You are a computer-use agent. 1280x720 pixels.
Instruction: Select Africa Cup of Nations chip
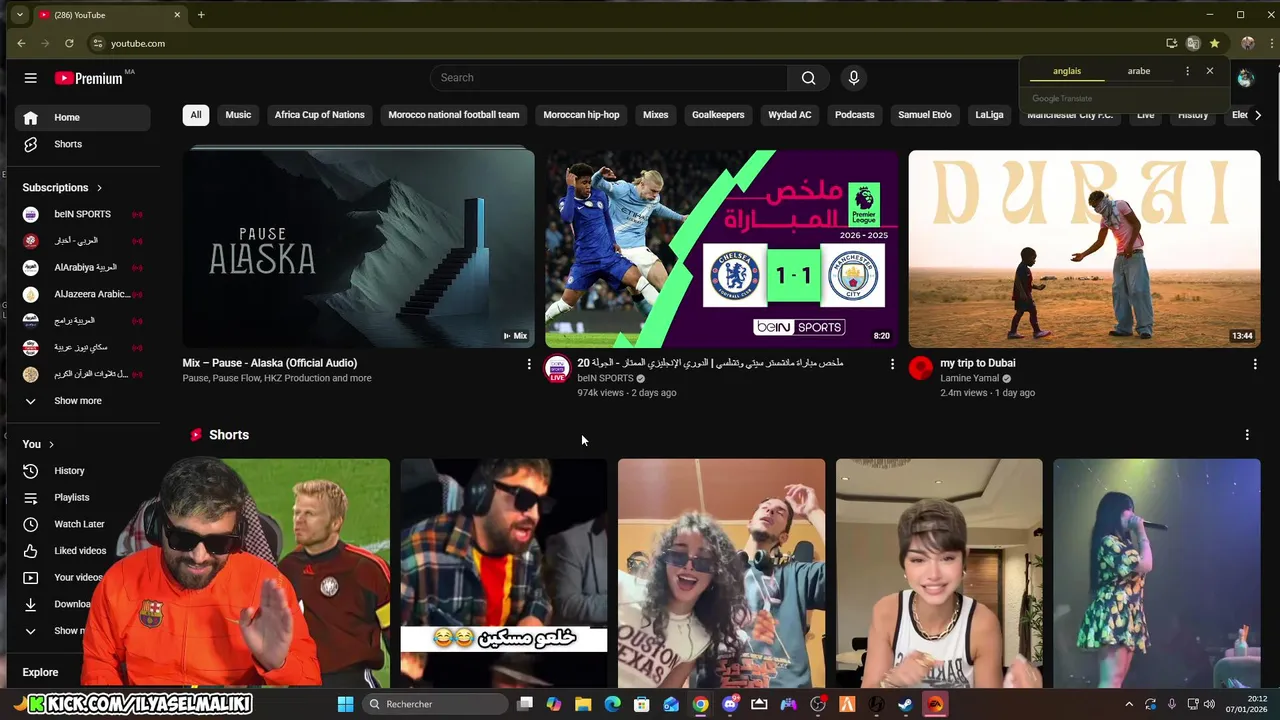[320, 115]
